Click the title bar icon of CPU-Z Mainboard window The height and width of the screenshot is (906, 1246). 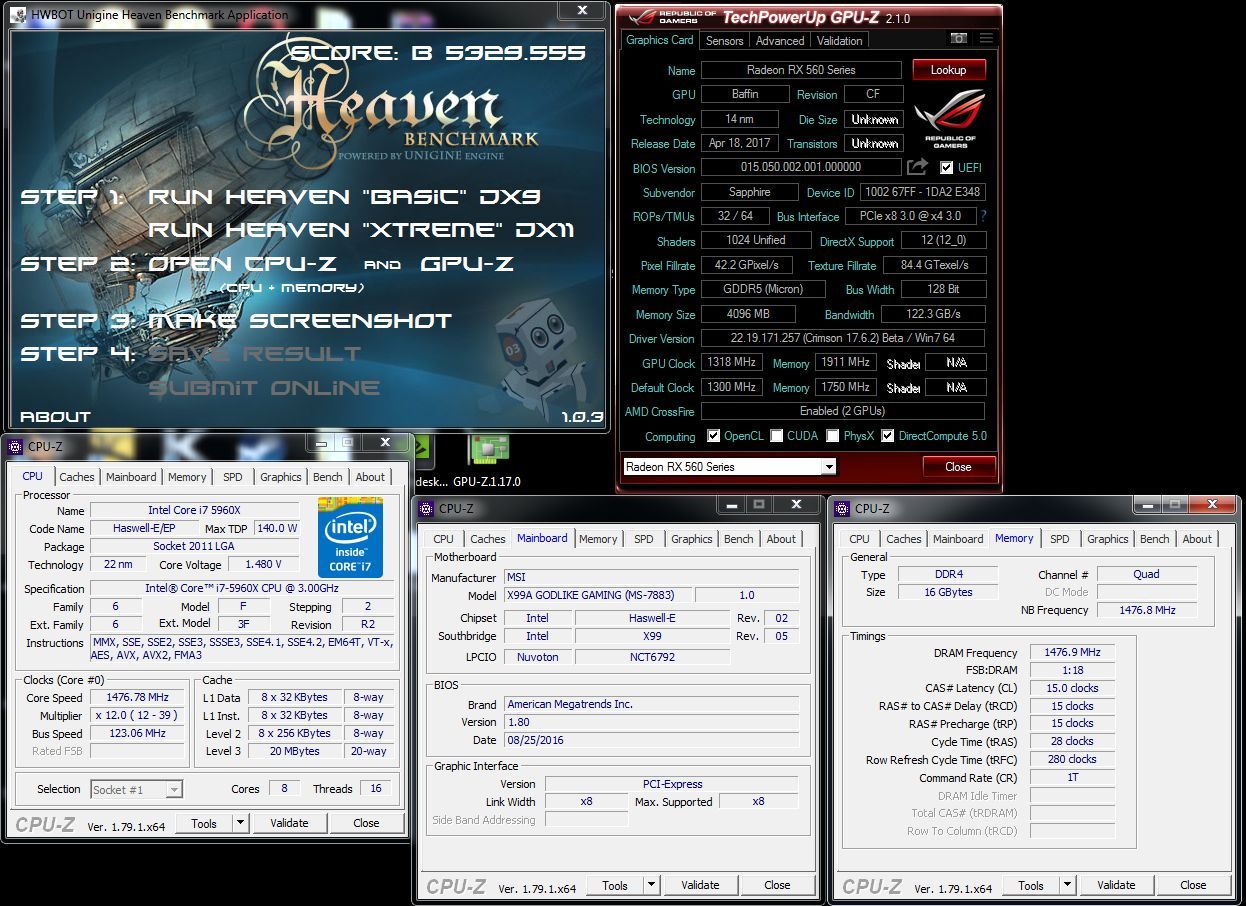pos(427,508)
